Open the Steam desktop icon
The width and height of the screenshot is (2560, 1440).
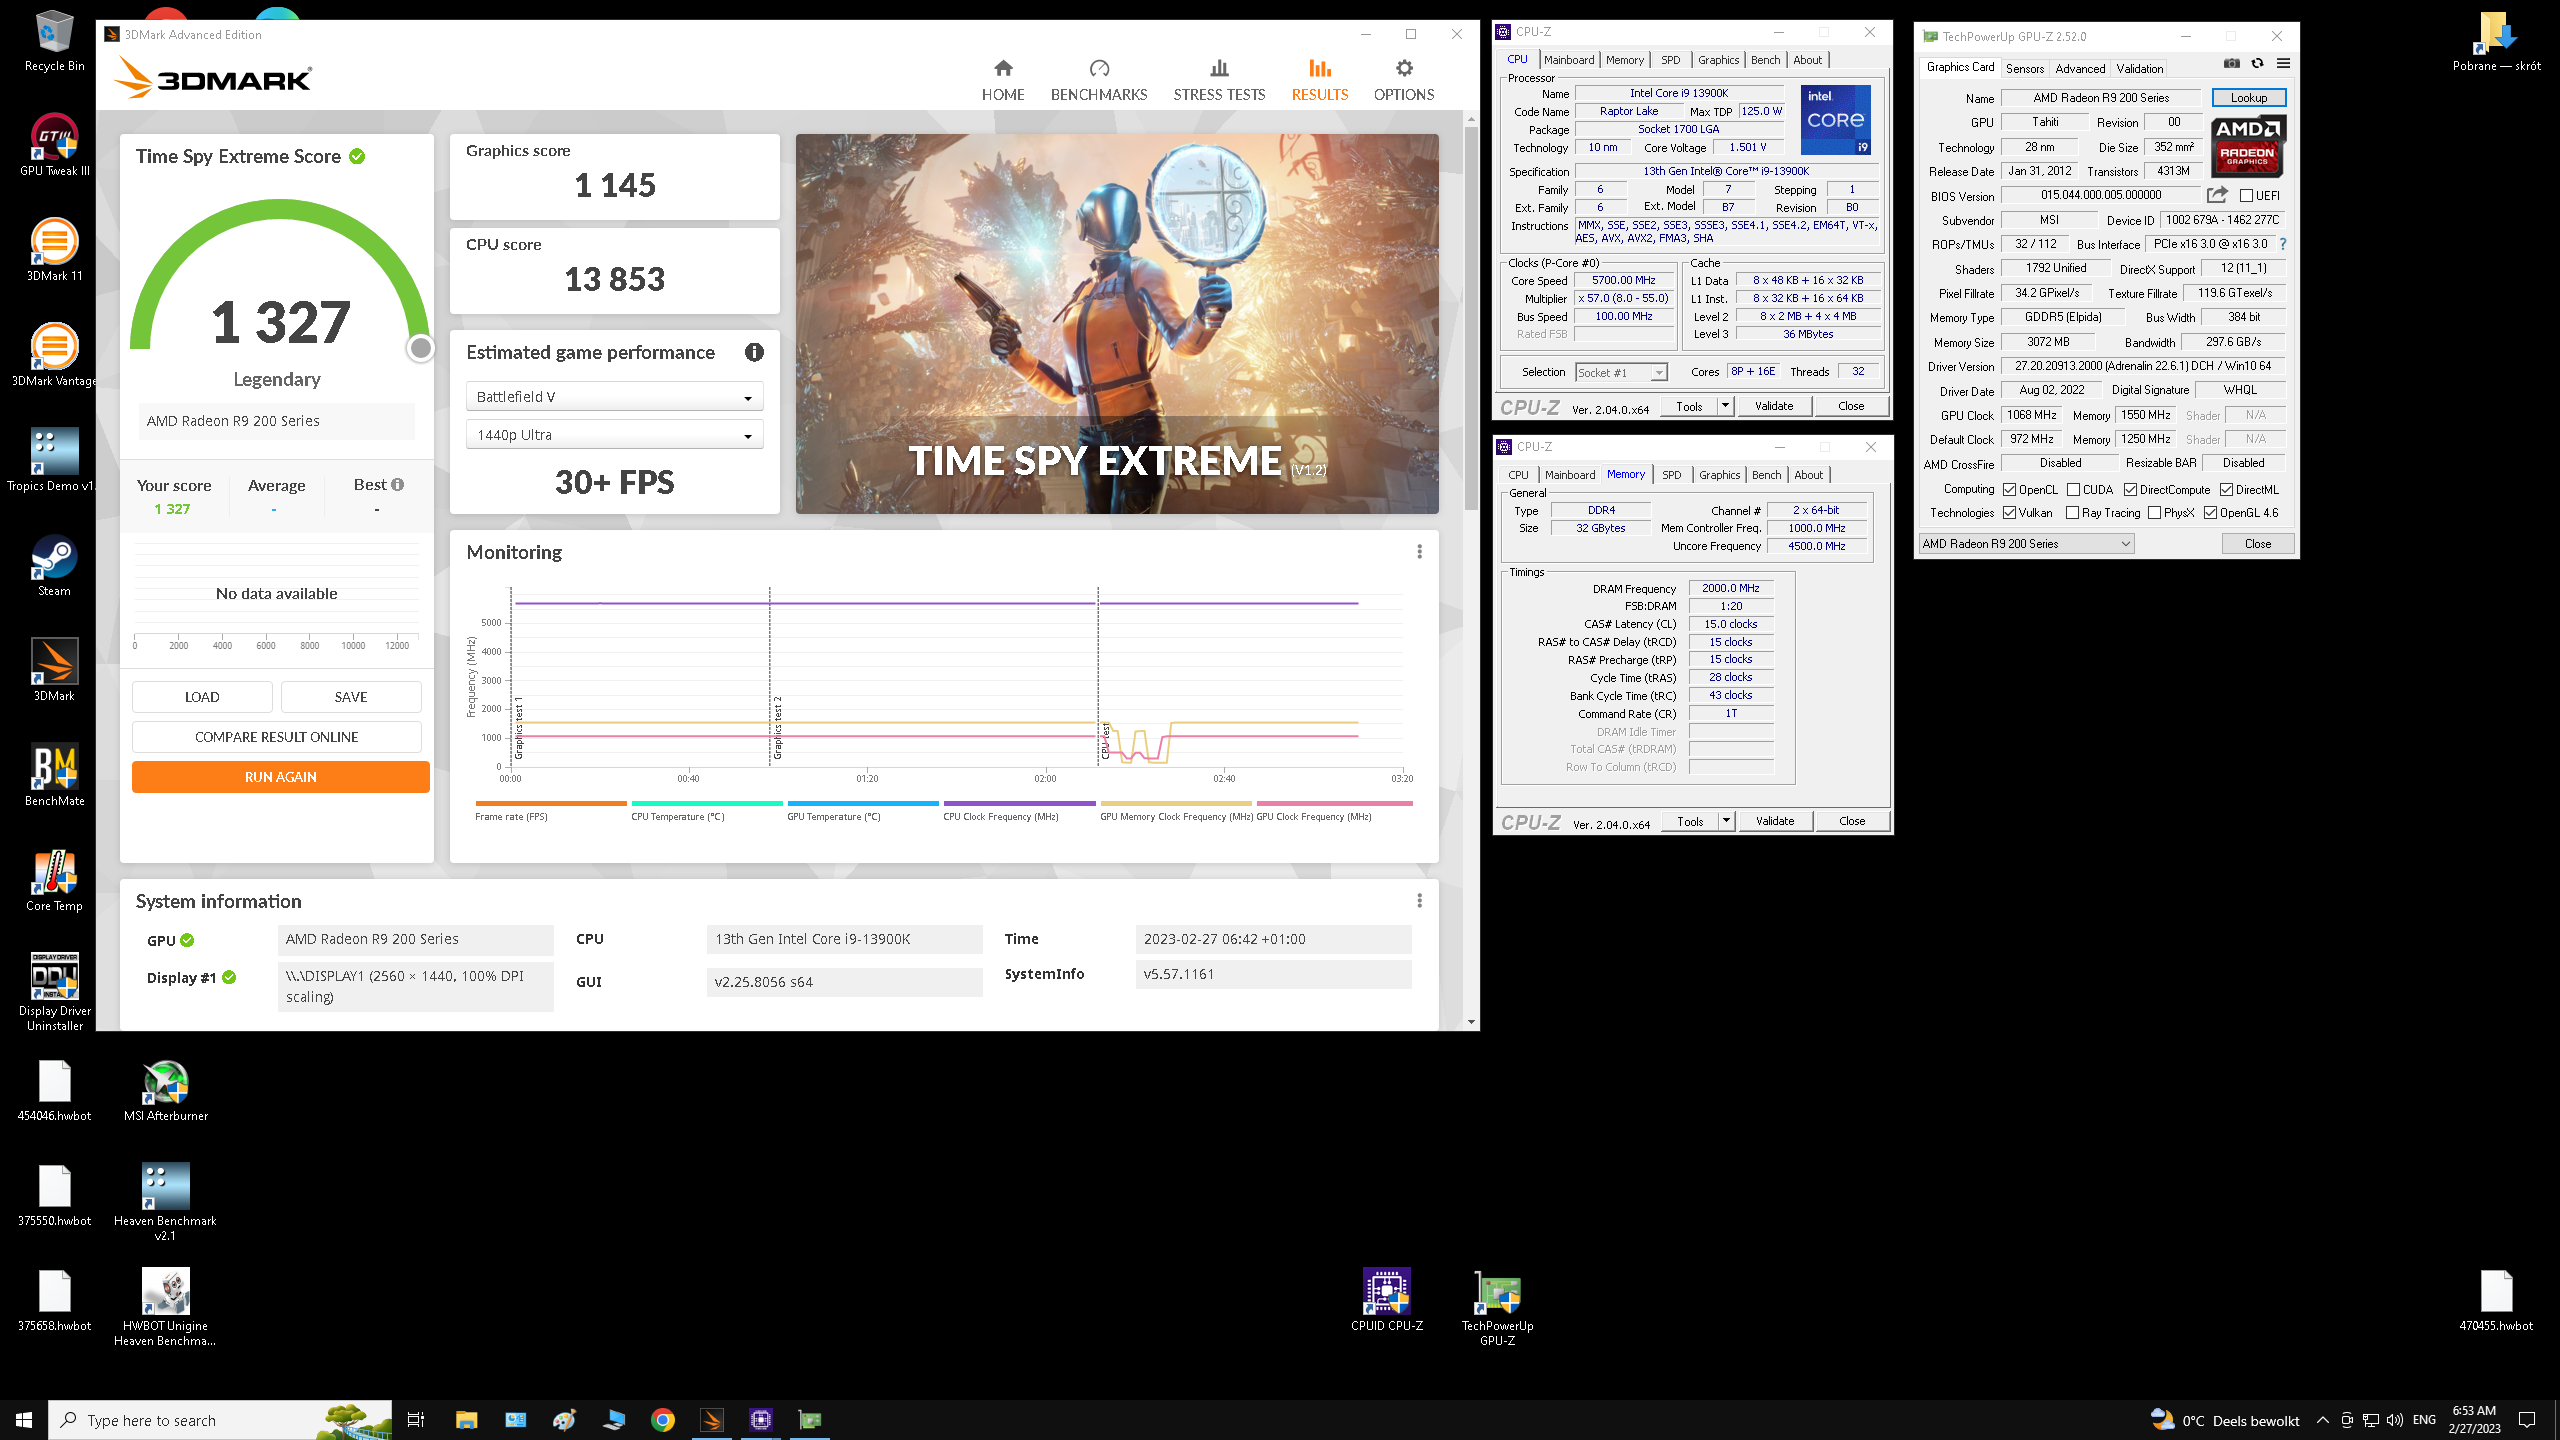point(55,566)
